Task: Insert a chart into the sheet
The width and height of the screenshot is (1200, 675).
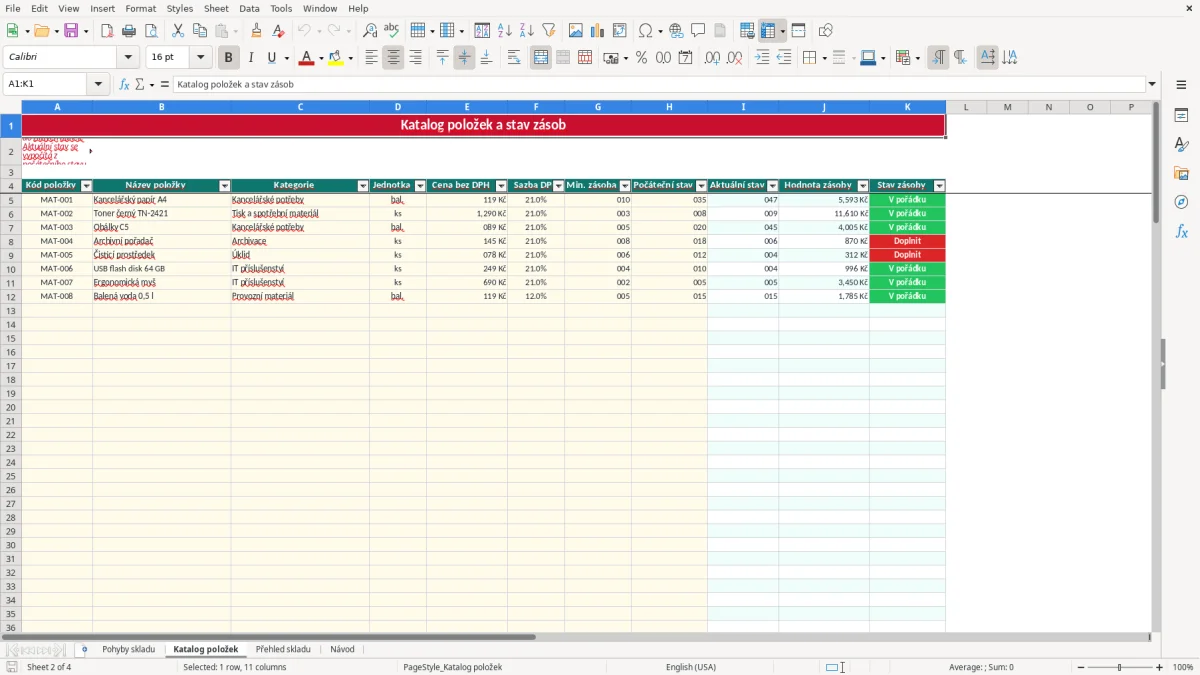Action: click(597, 31)
